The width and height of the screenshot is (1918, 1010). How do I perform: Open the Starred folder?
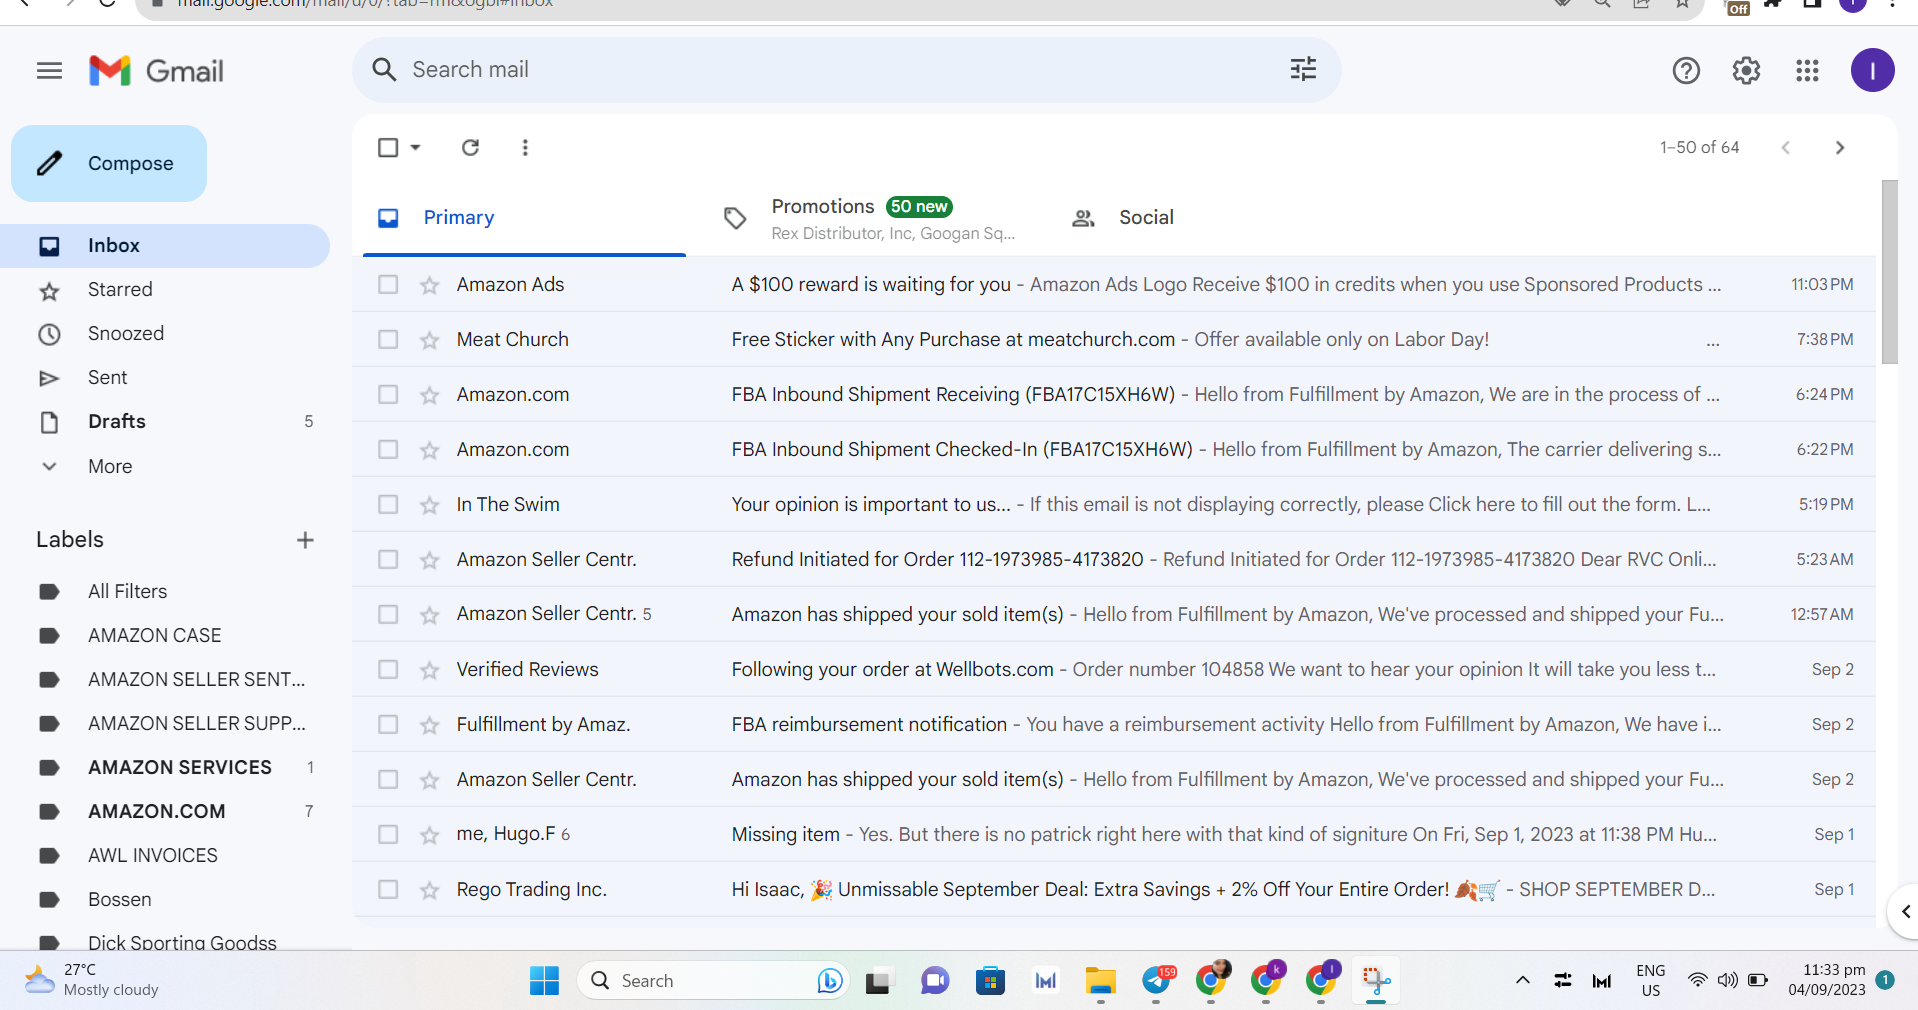coord(165,290)
